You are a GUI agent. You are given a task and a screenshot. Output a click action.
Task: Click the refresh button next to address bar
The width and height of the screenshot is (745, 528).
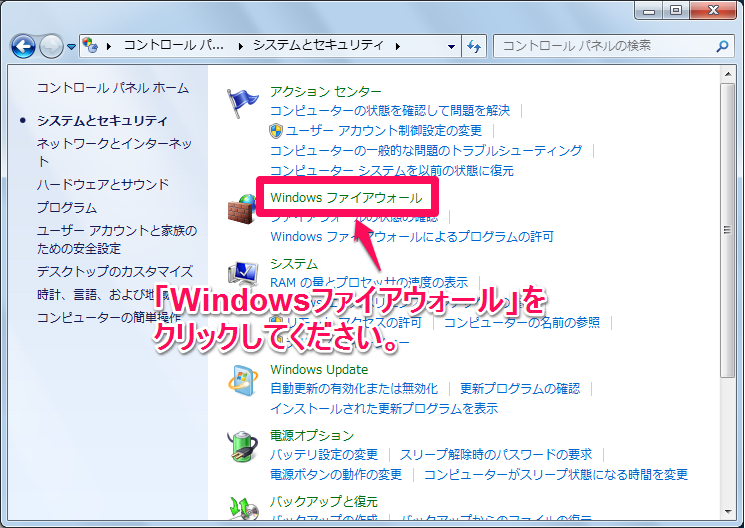point(474,46)
